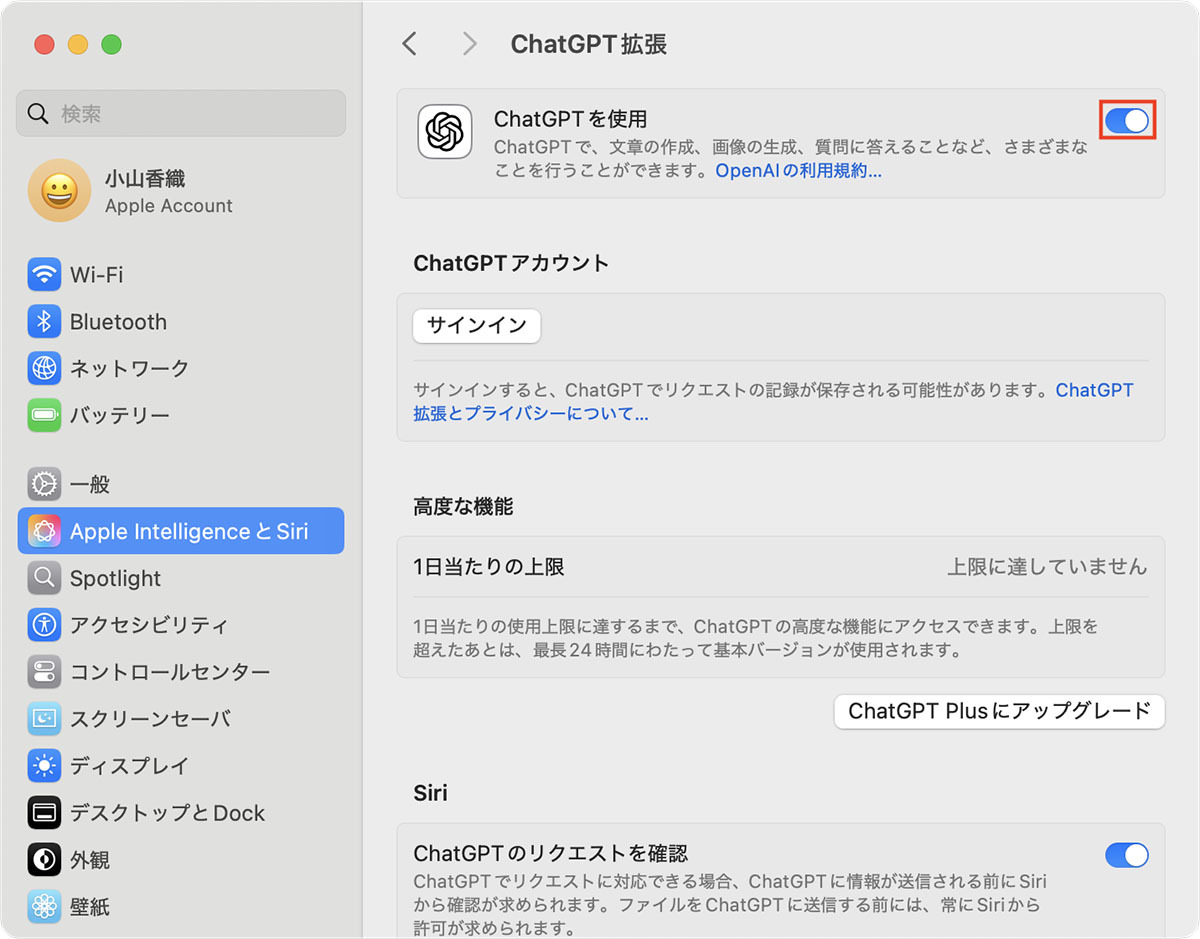
Task: Open the Bluetooth settings pane
Action: (181, 321)
